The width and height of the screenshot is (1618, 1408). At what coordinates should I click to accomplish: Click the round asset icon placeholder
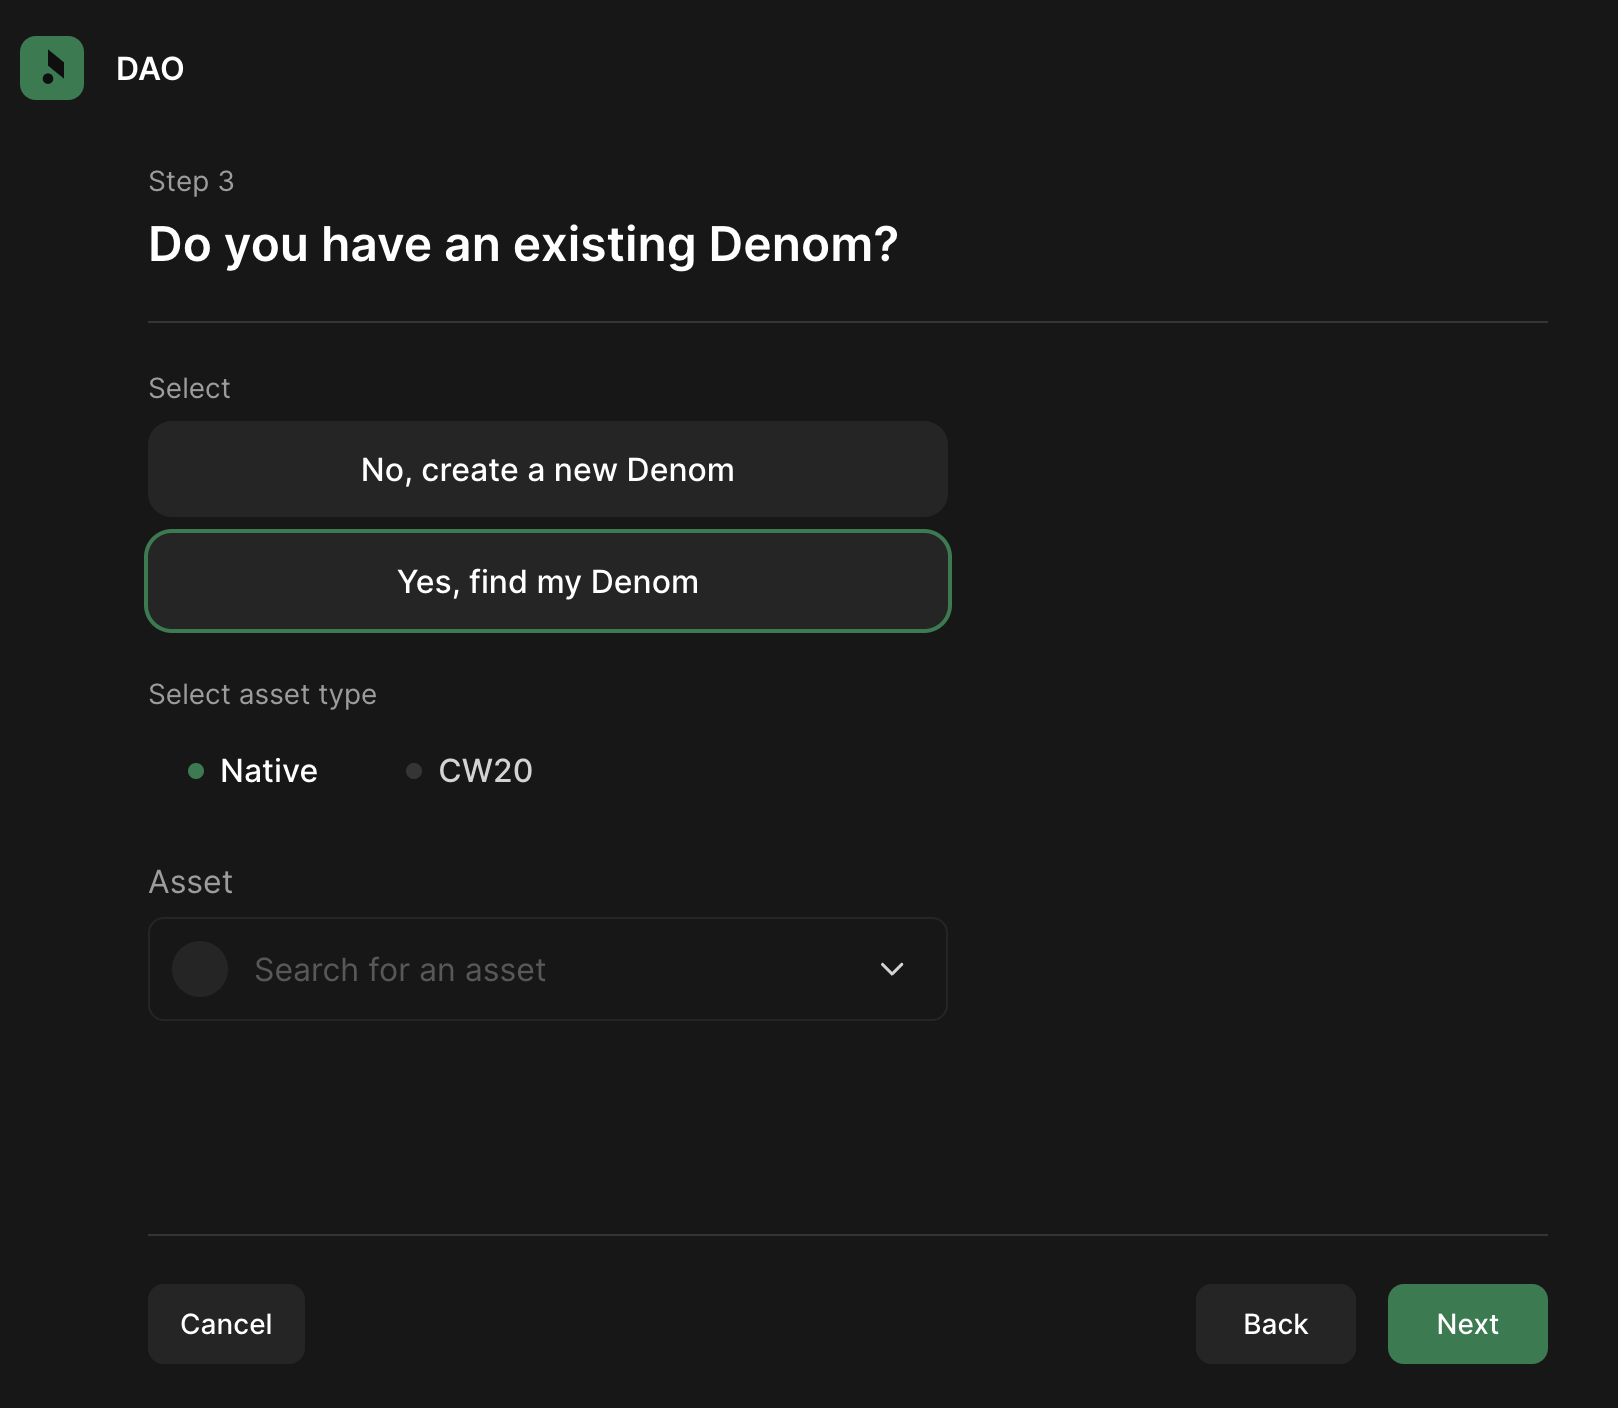pyautogui.click(x=200, y=969)
